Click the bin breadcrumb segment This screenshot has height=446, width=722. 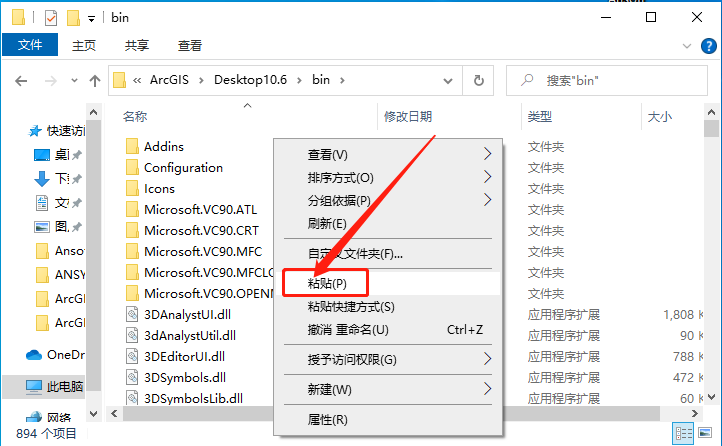click(x=321, y=80)
